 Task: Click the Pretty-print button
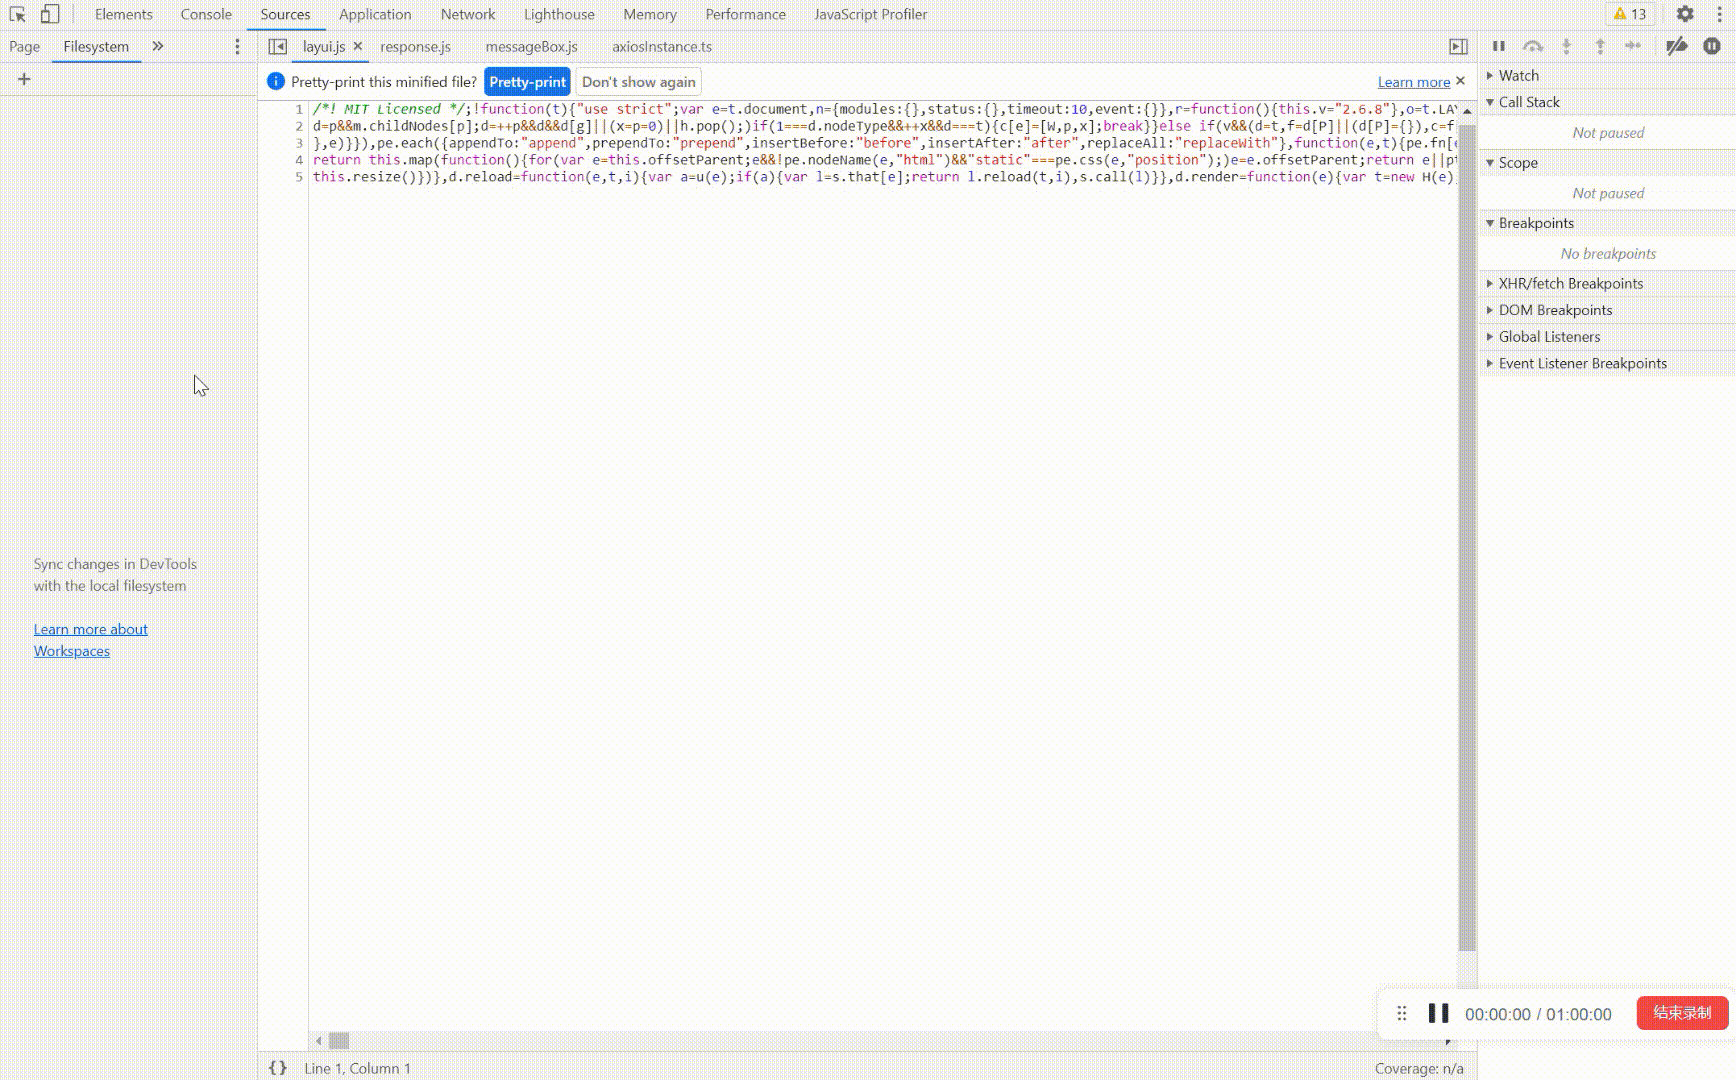(x=527, y=81)
